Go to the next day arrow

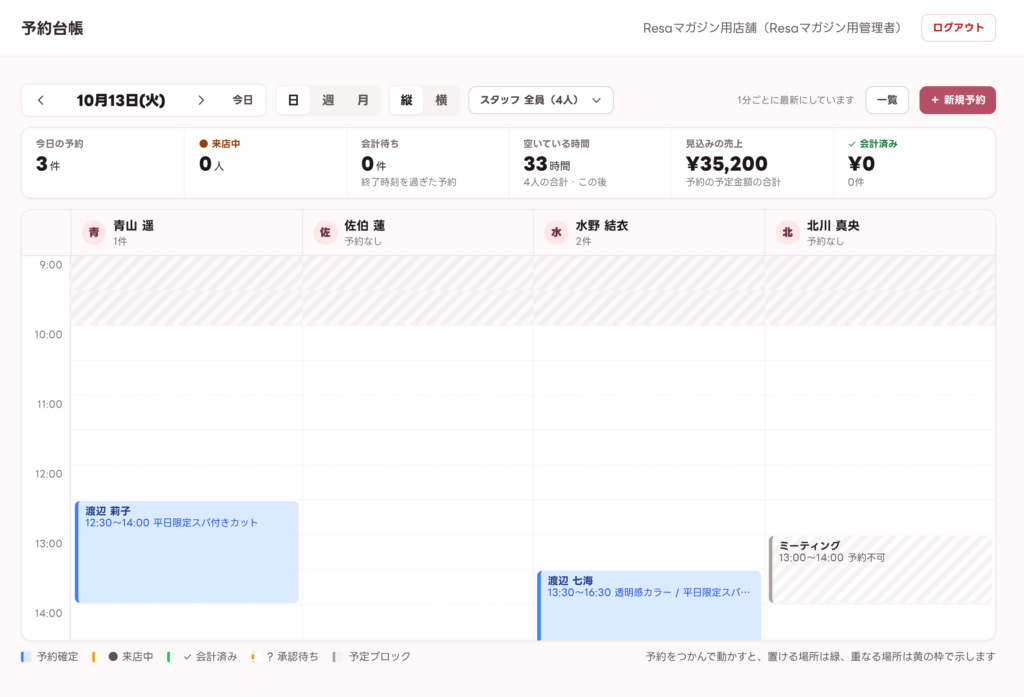click(x=201, y=100)
